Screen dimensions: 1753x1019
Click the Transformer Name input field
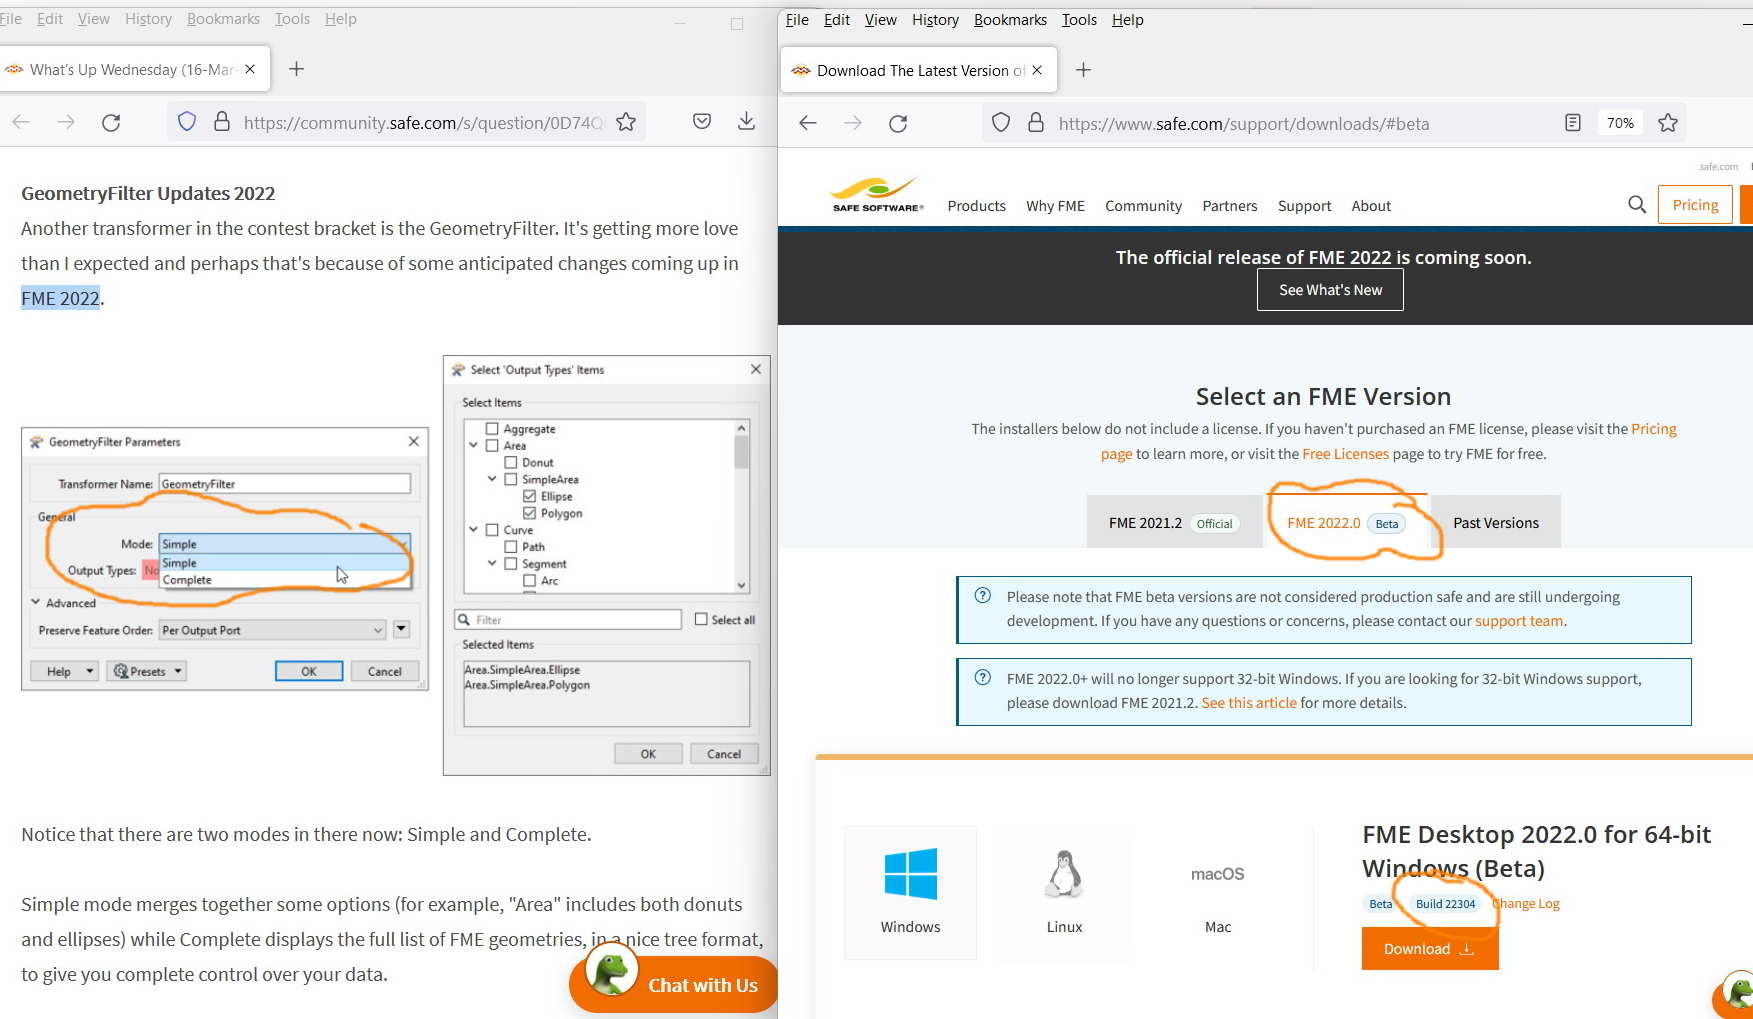(x=284, y=484)
